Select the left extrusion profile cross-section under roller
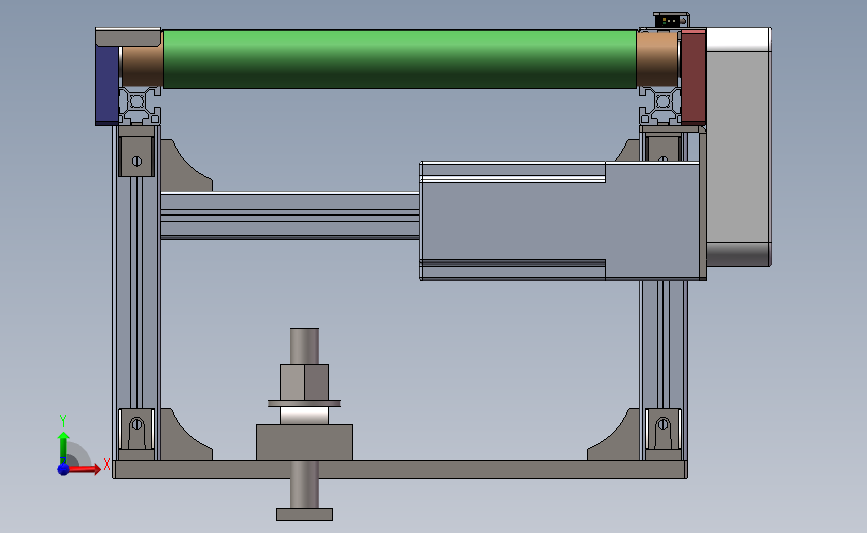Screen dimensions: 867x533 click(x=139, y=105)
